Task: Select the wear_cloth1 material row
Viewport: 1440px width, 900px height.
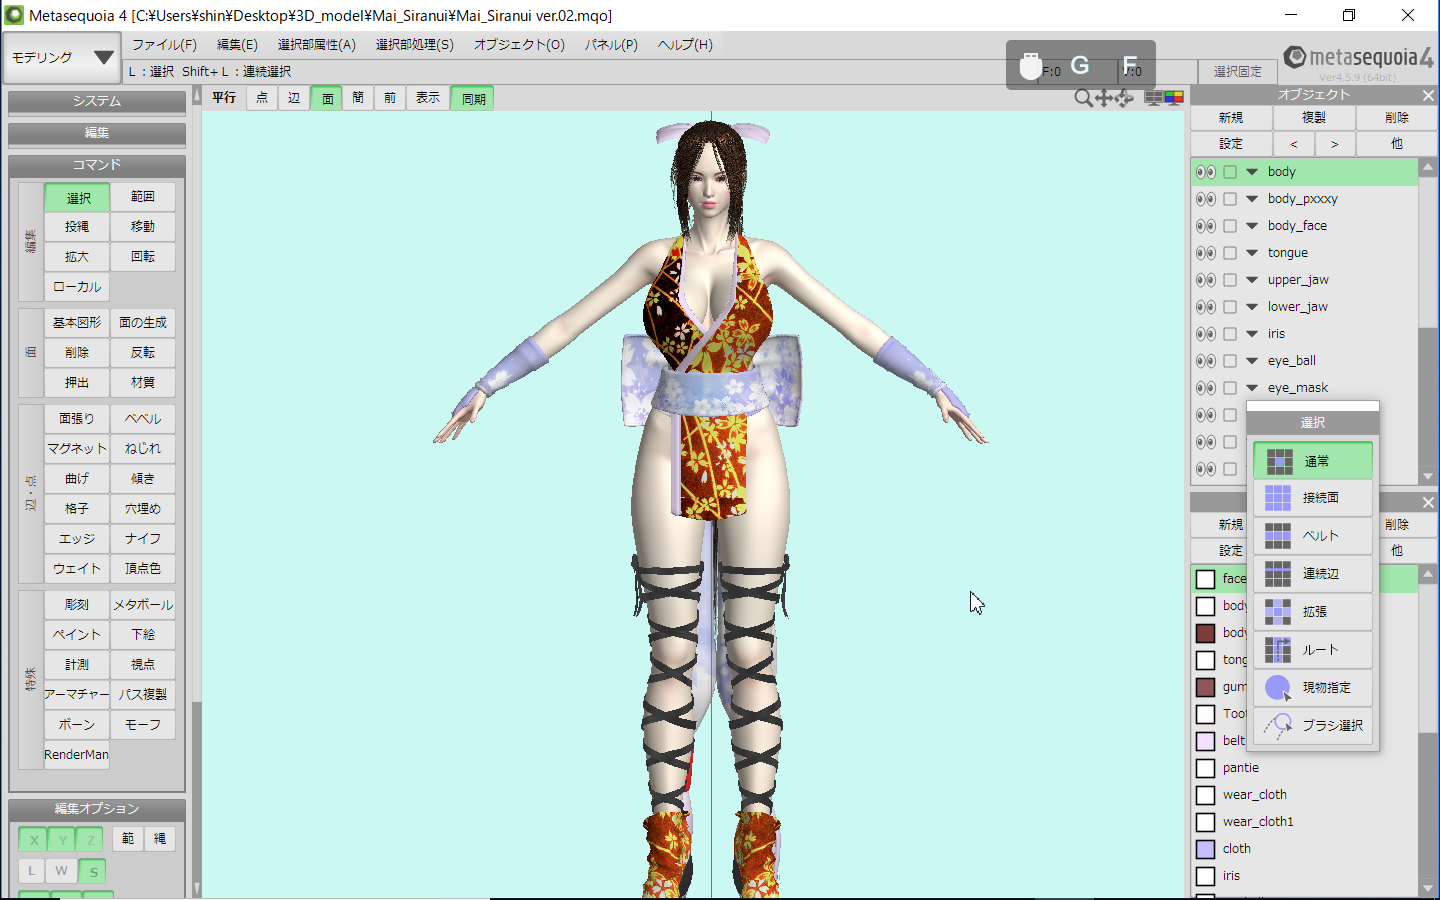Action: pos(1305,822)
